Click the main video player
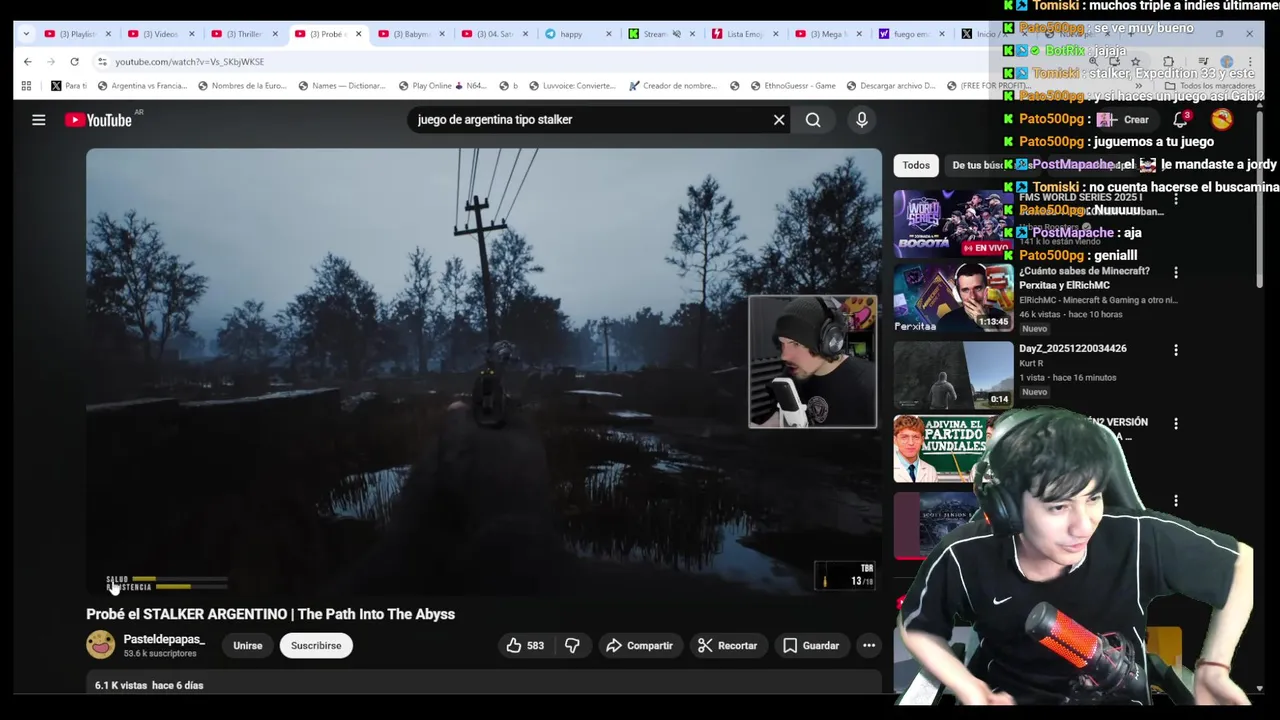 tap(484, 373)
